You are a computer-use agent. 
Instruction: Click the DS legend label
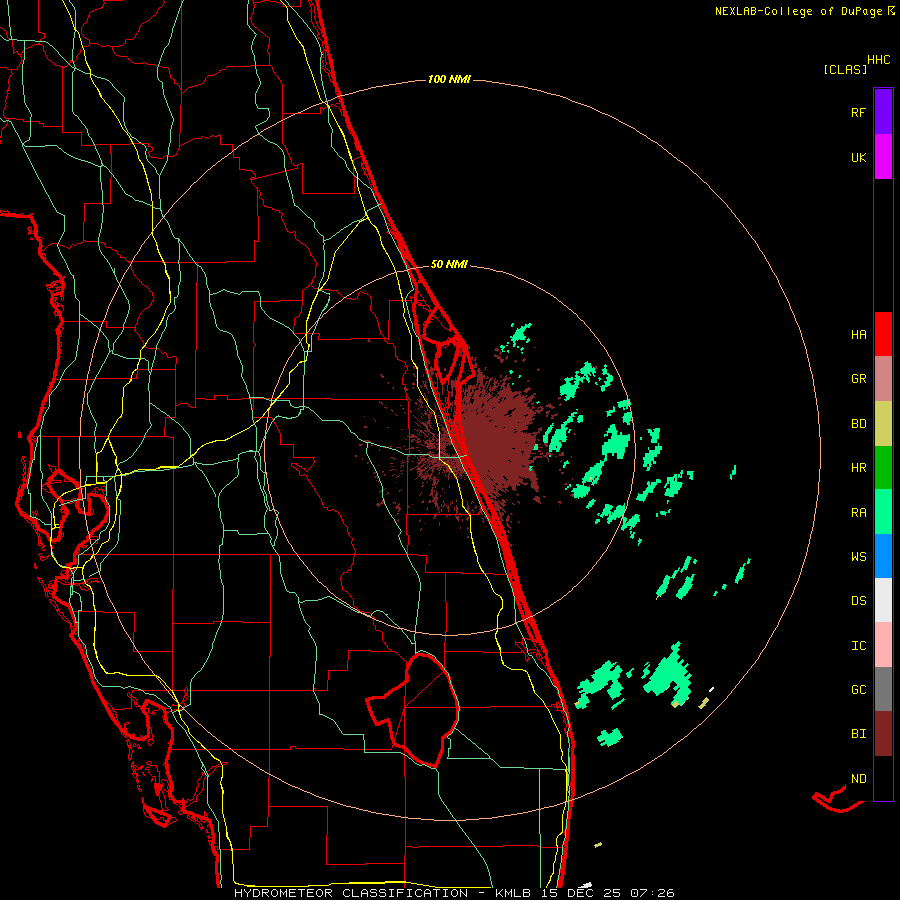click(x=858, y=601)
